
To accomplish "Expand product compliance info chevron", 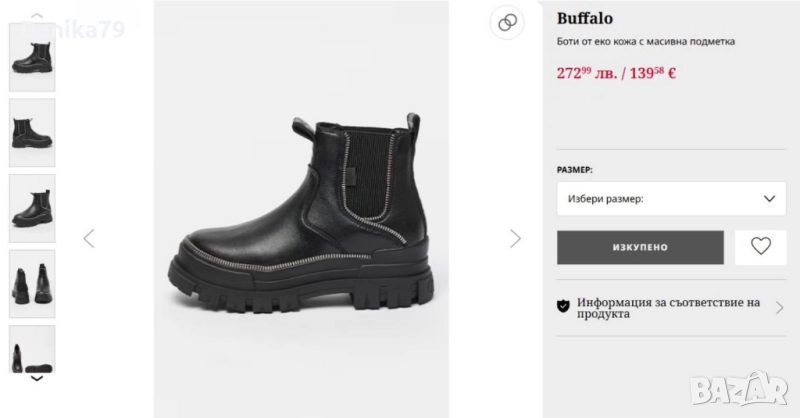I will 779,307.
